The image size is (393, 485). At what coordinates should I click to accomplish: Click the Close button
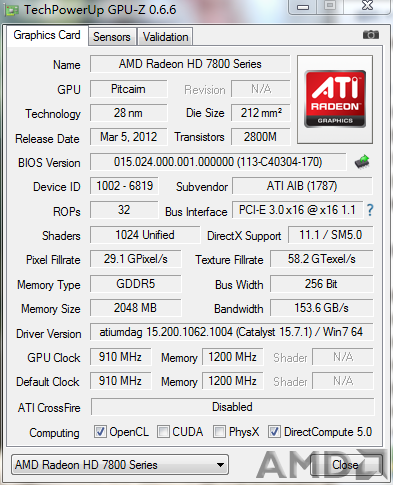coord(345,465)
